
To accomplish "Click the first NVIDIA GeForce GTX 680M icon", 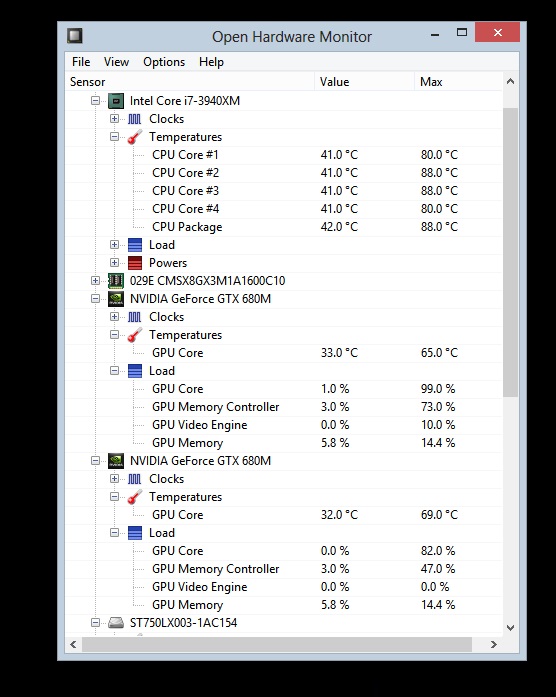I will tap(116, 299).
